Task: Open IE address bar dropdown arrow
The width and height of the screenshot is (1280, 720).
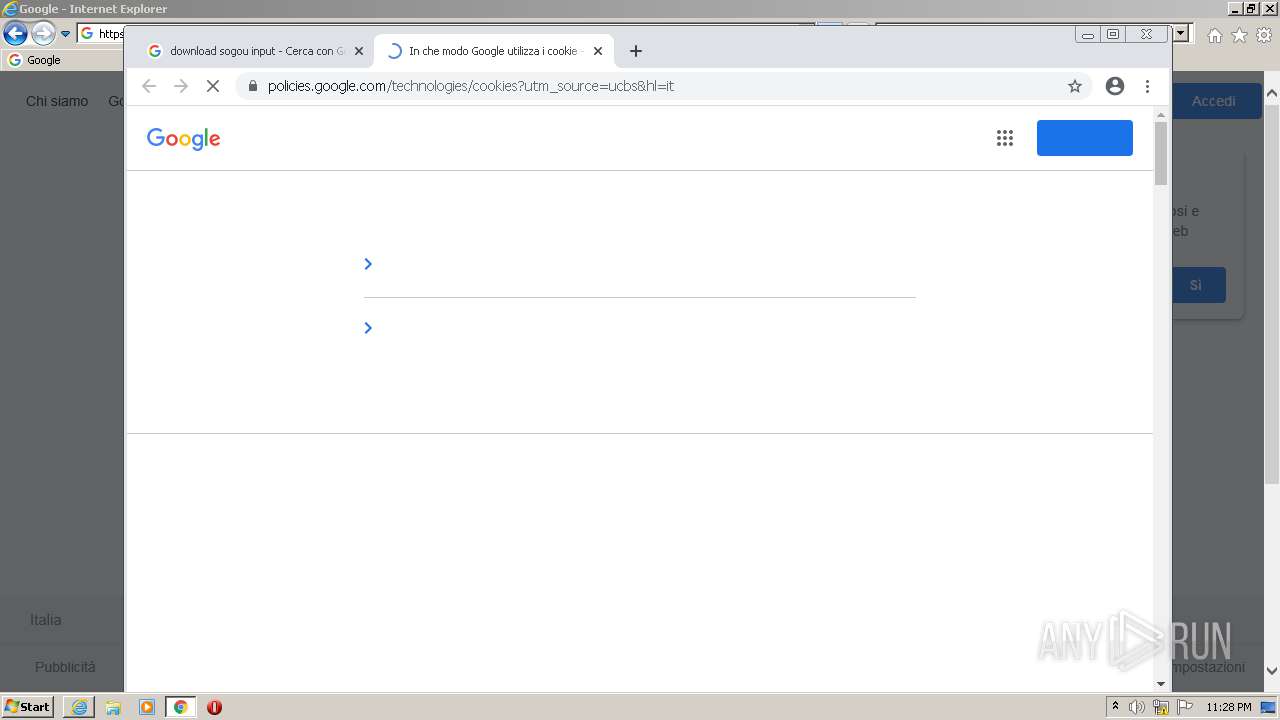Action: click(x=1181, y=33)
